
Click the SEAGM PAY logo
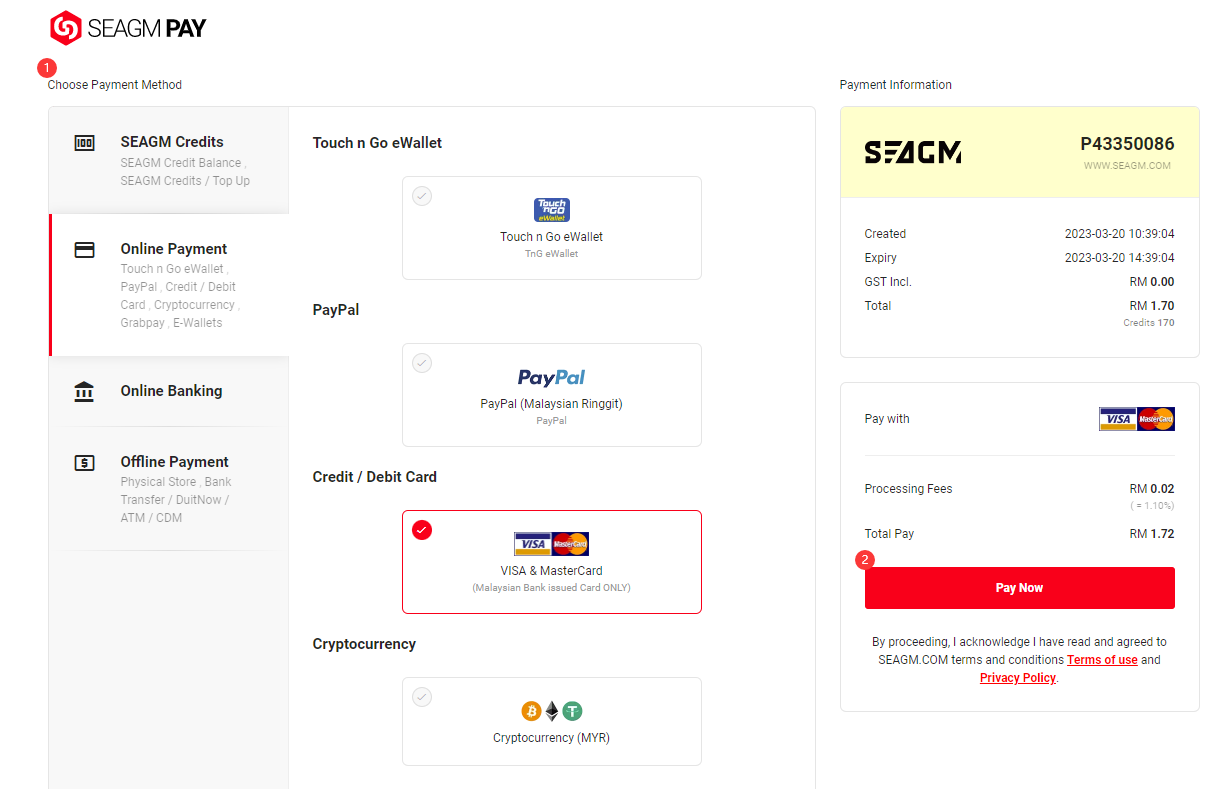pos(128,28)
